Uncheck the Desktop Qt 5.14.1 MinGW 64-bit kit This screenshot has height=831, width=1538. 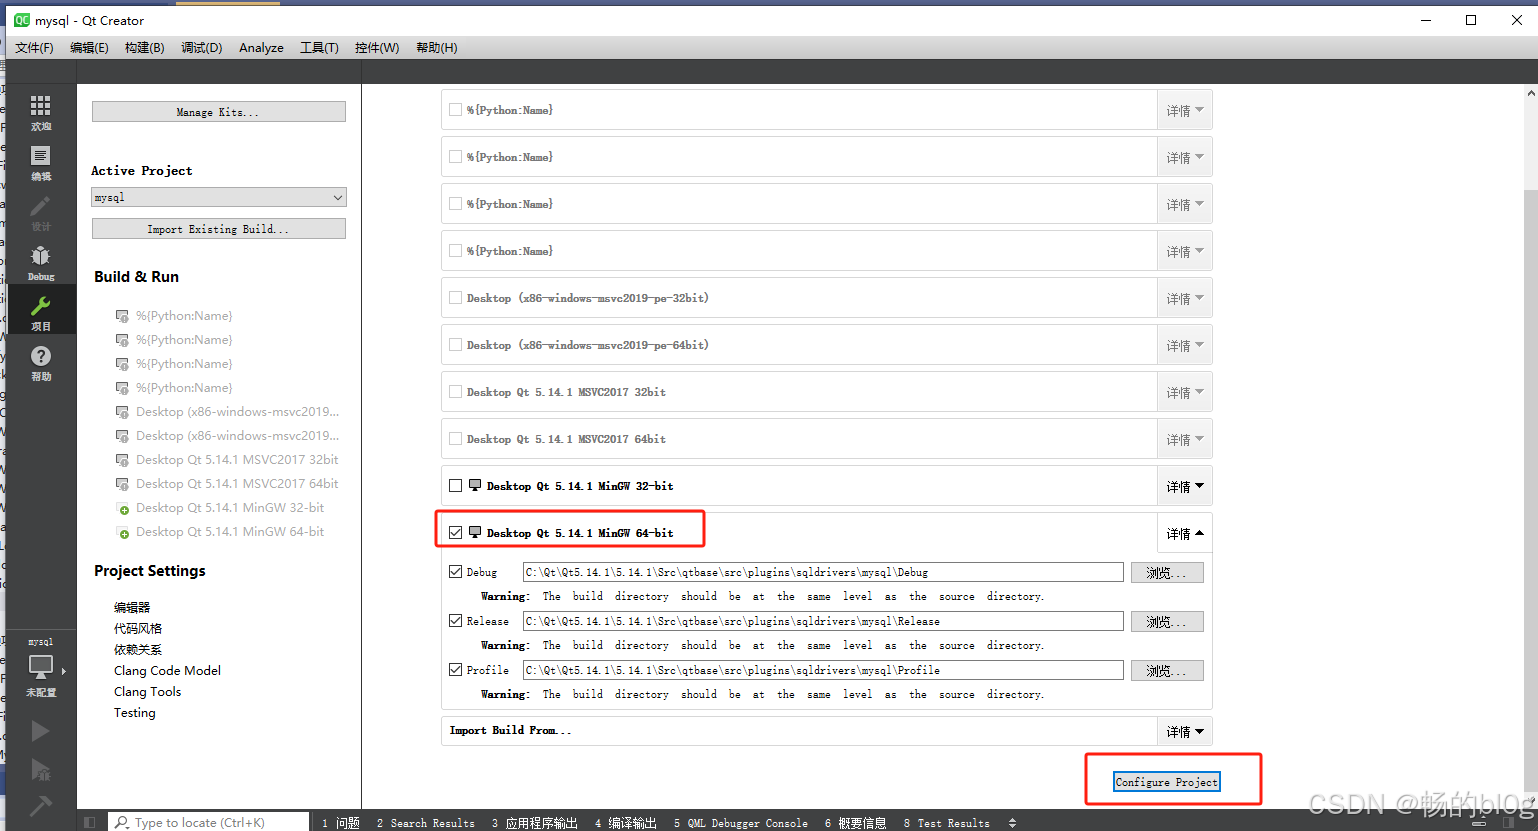point(456,533)
